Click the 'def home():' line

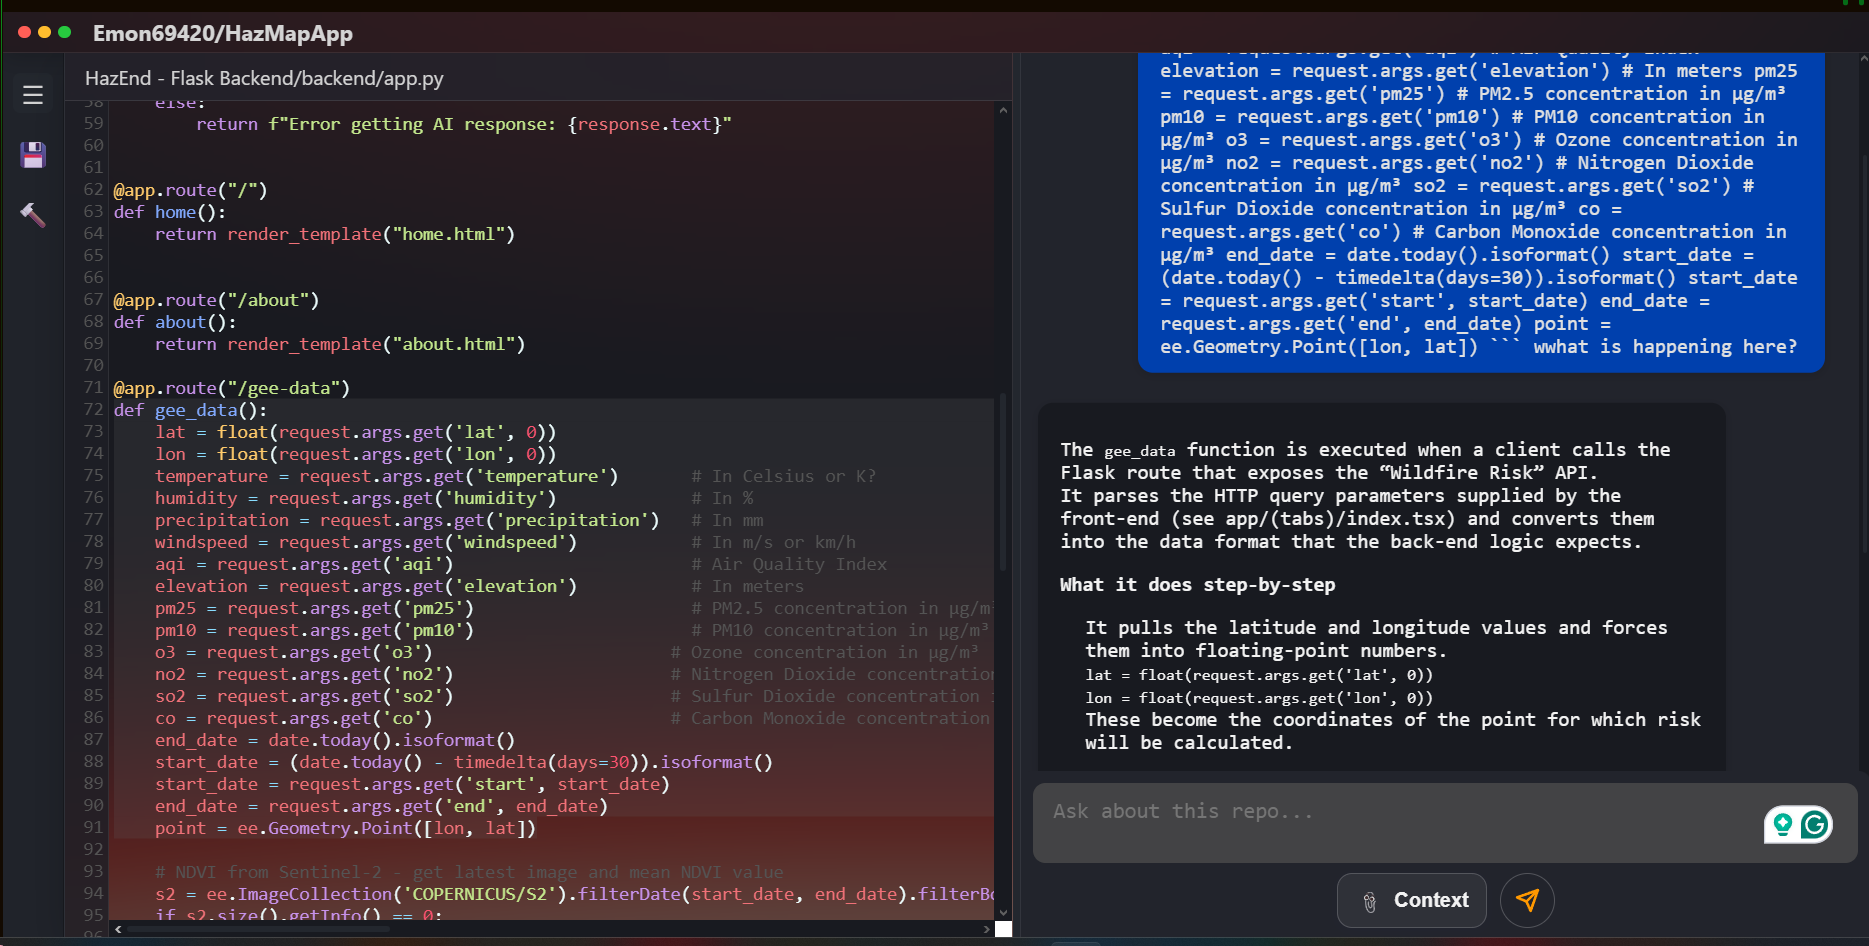coord(170,212)
